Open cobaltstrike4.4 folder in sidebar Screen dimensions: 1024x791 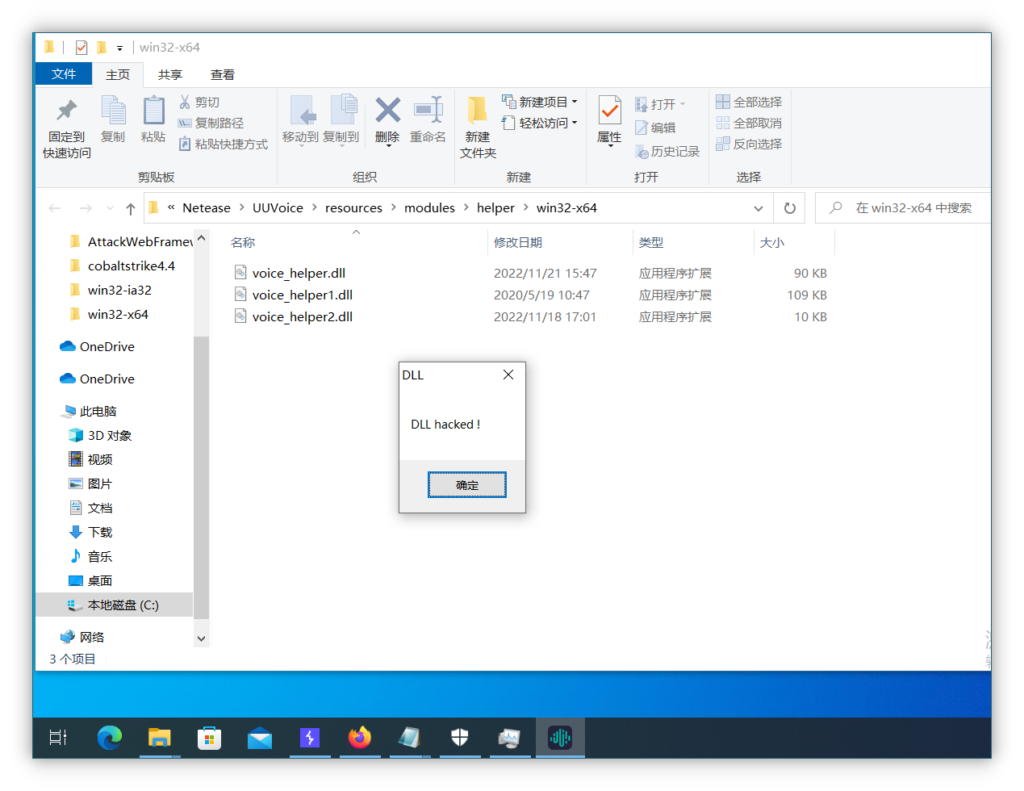click(122, 266)
